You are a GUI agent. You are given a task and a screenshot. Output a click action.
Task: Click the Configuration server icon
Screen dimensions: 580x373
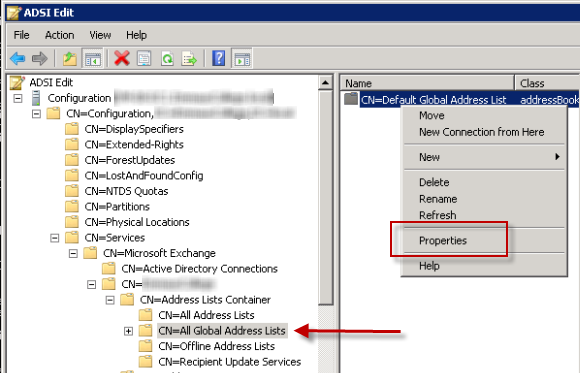(36, 98)
